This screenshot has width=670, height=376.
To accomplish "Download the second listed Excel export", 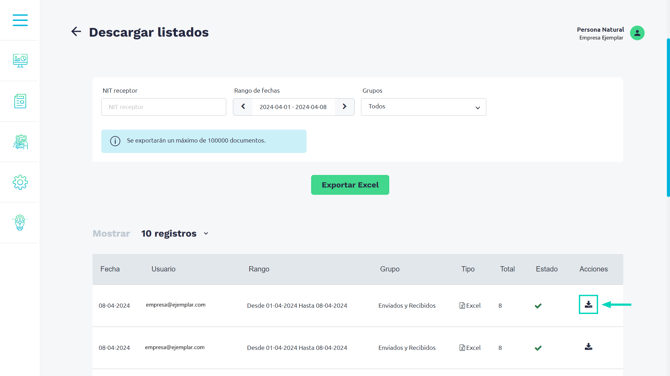I will (x=588, y=347).
